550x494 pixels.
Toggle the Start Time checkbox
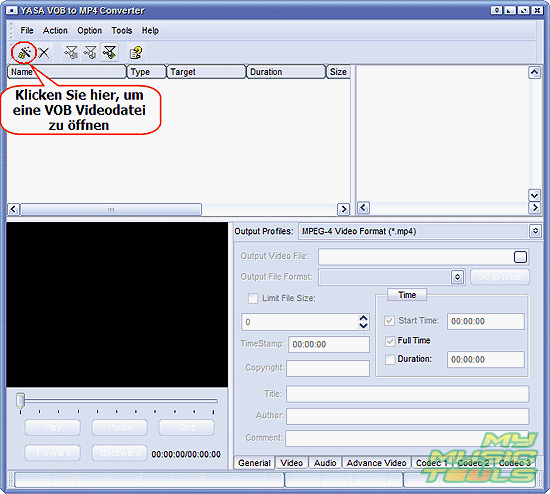[x=389, y=321]
